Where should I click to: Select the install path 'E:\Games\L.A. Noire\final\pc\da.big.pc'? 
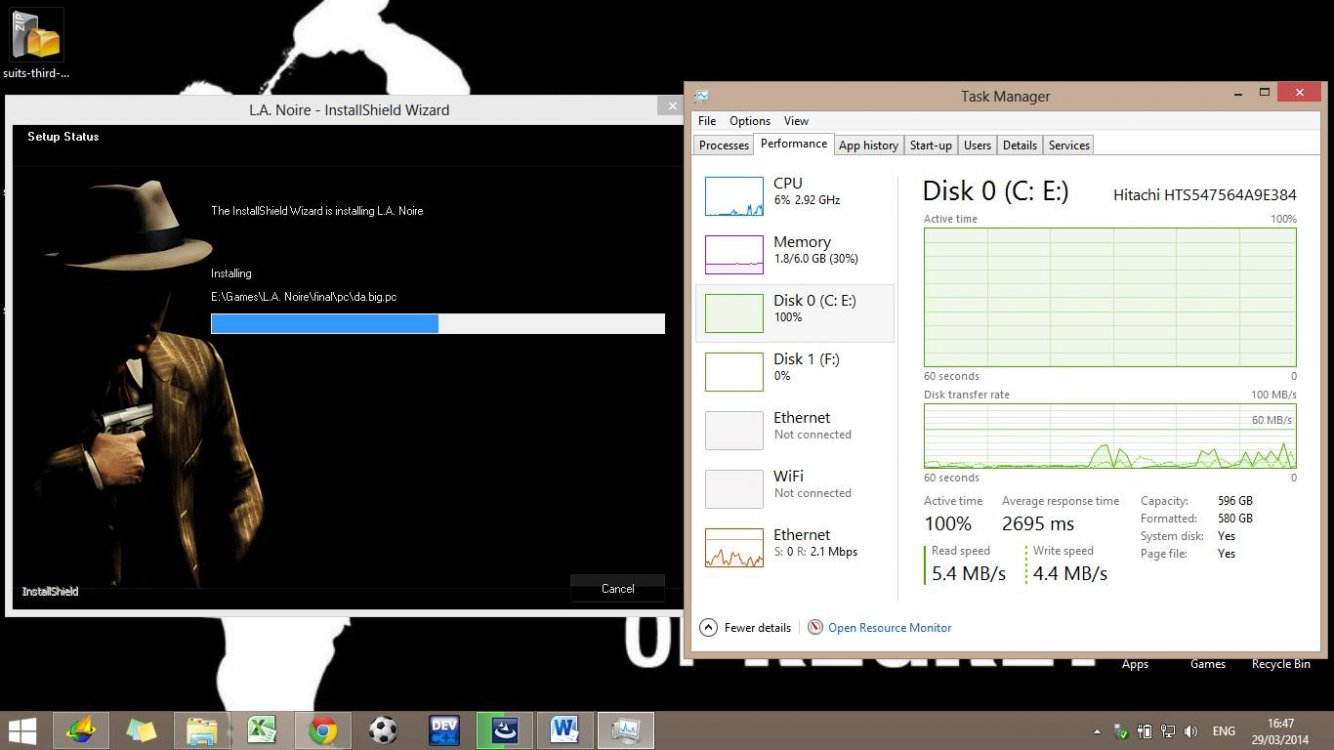point(304,297)
